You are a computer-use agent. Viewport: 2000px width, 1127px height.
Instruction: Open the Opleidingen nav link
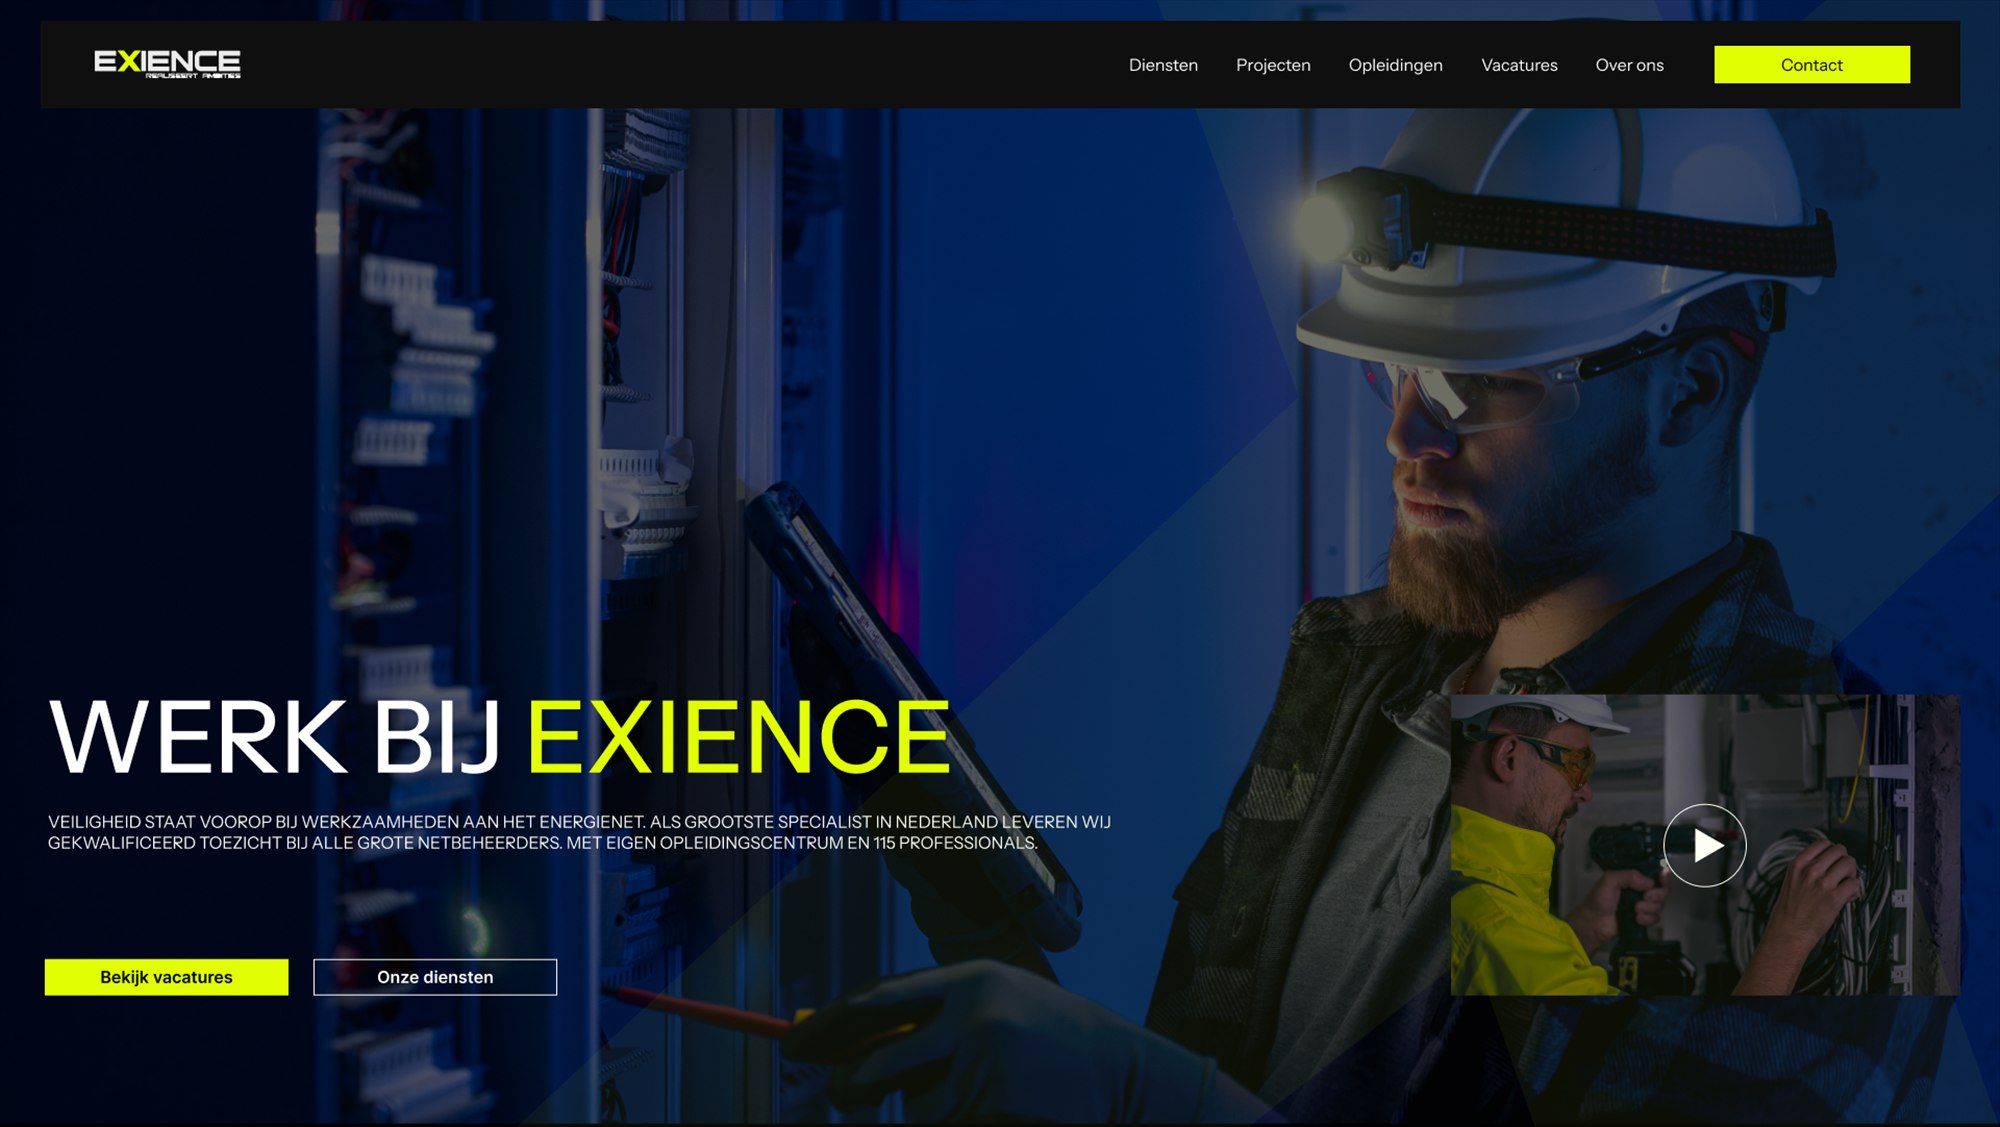[1395, 65]
